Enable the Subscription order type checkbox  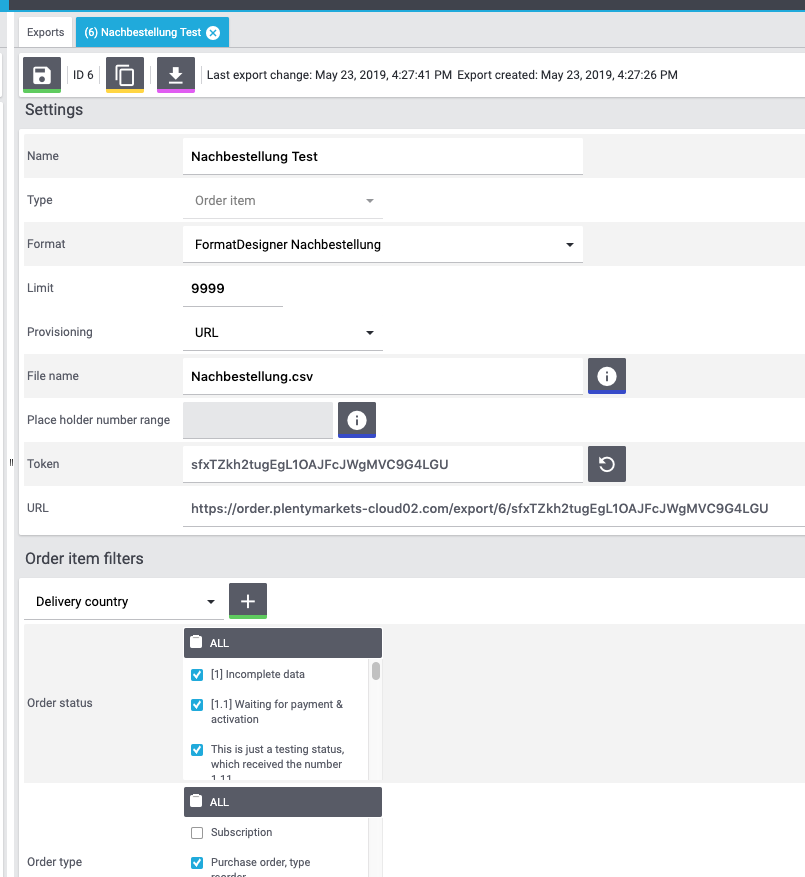pyautogui.click(x=197, y=833)
